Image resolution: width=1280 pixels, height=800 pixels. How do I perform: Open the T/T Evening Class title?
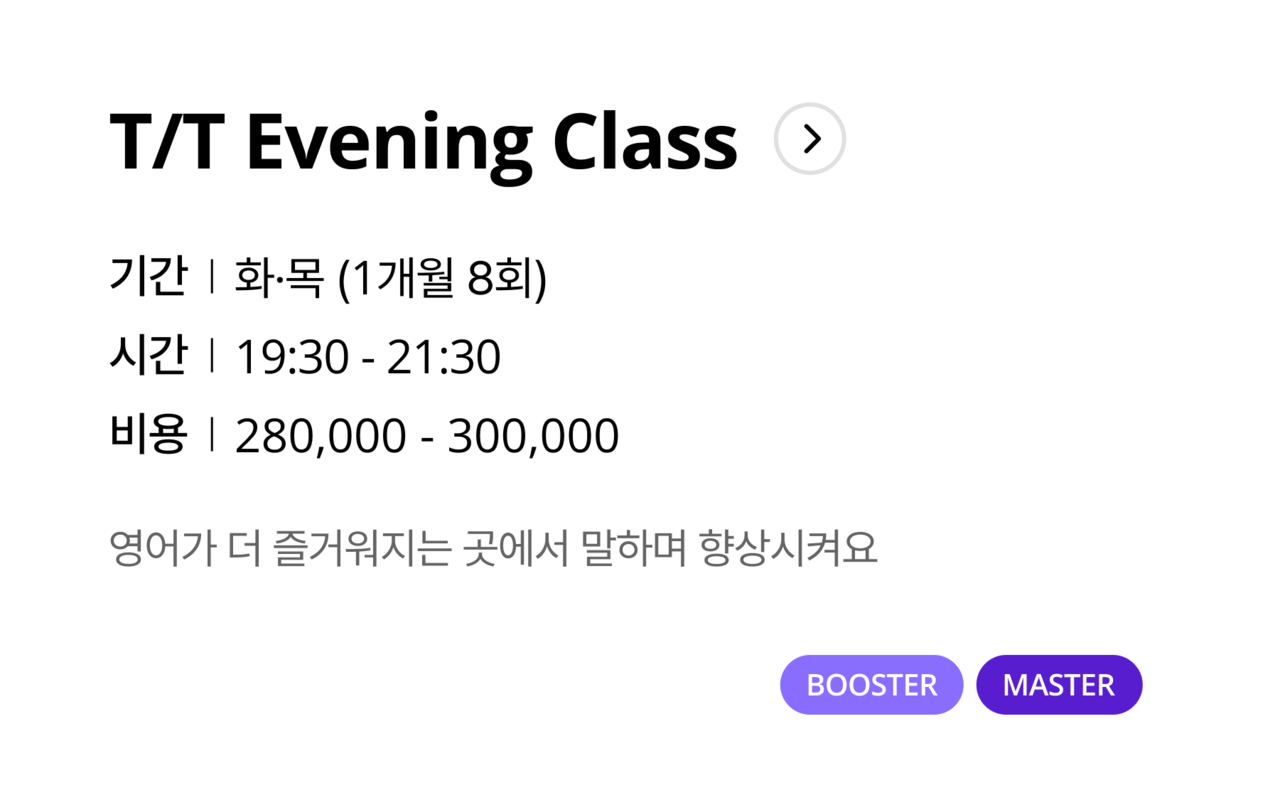pos(423,143)
